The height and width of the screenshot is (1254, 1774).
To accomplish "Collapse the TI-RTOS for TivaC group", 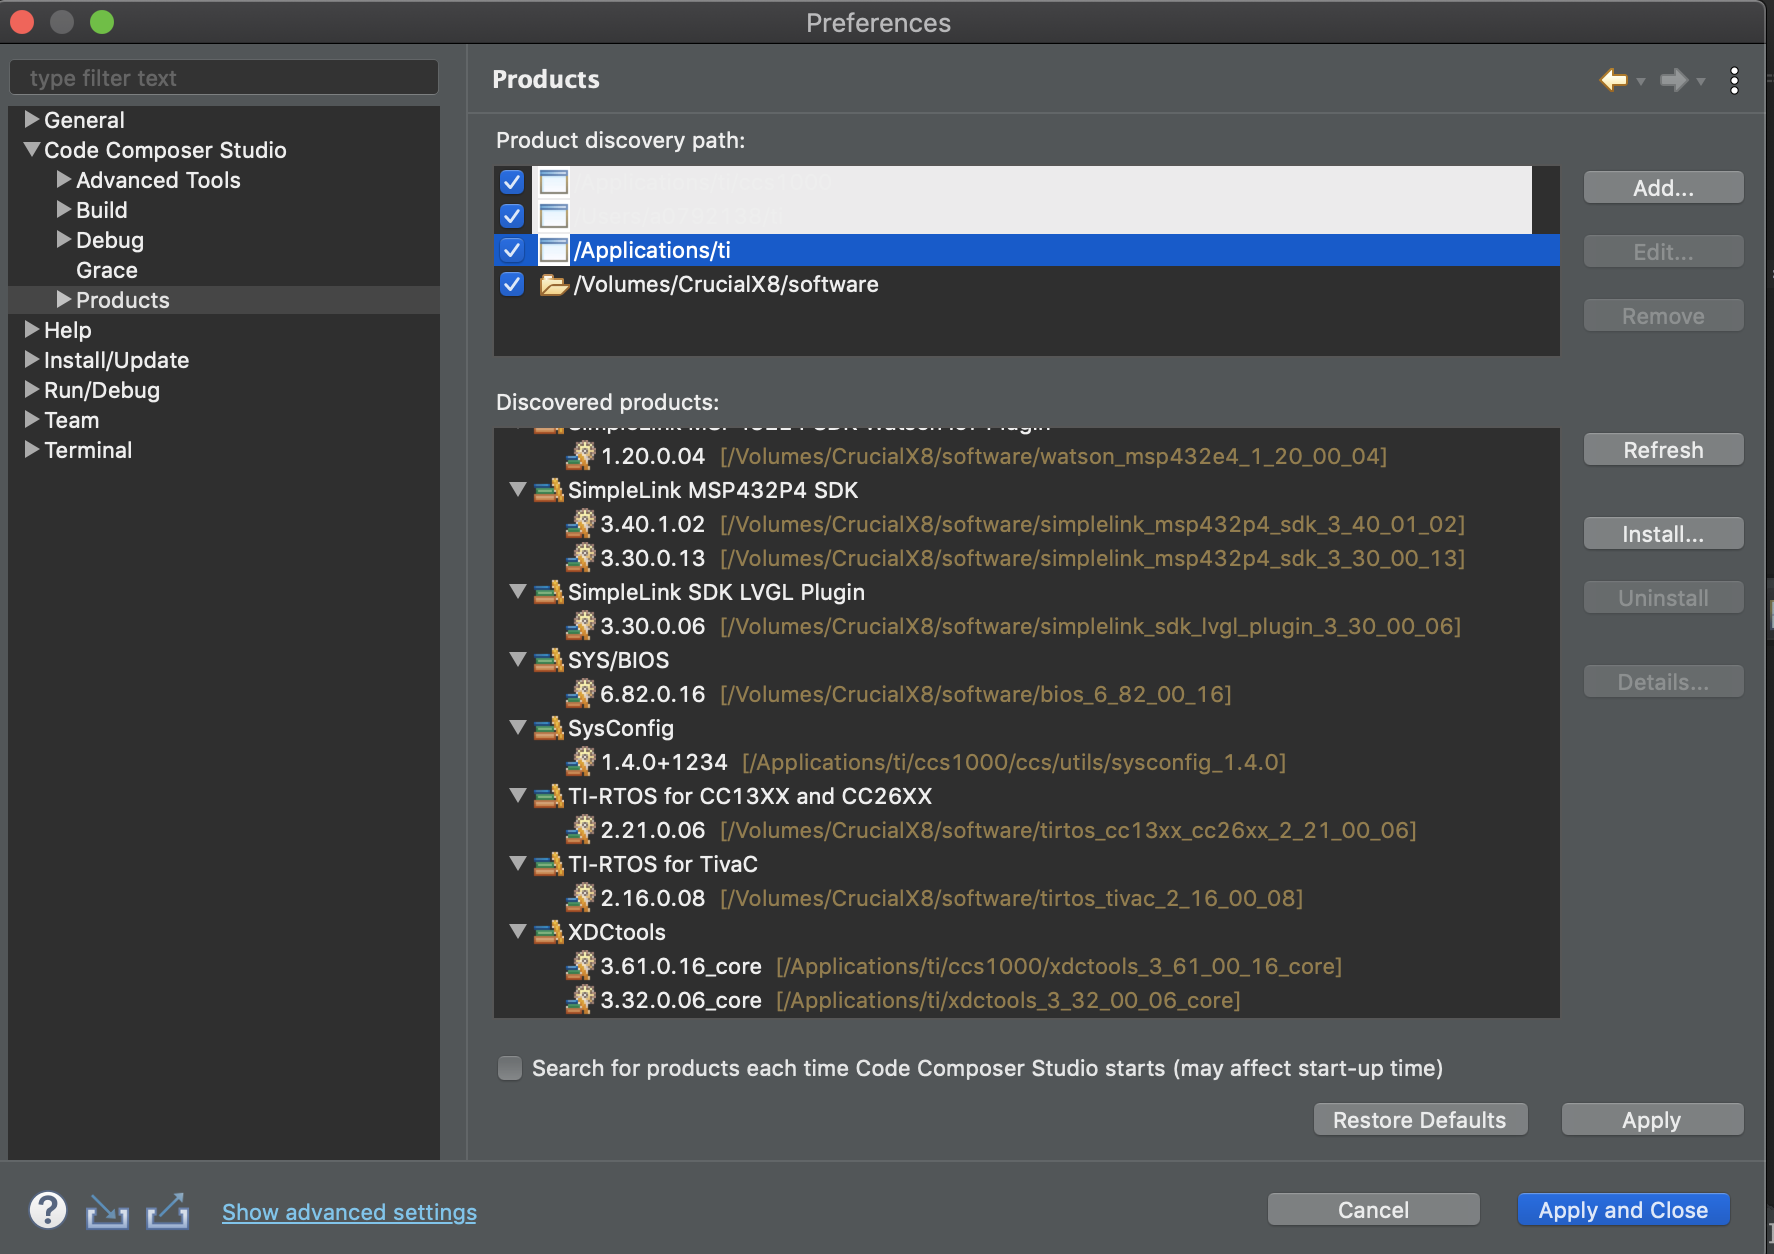I will (518, 864).
